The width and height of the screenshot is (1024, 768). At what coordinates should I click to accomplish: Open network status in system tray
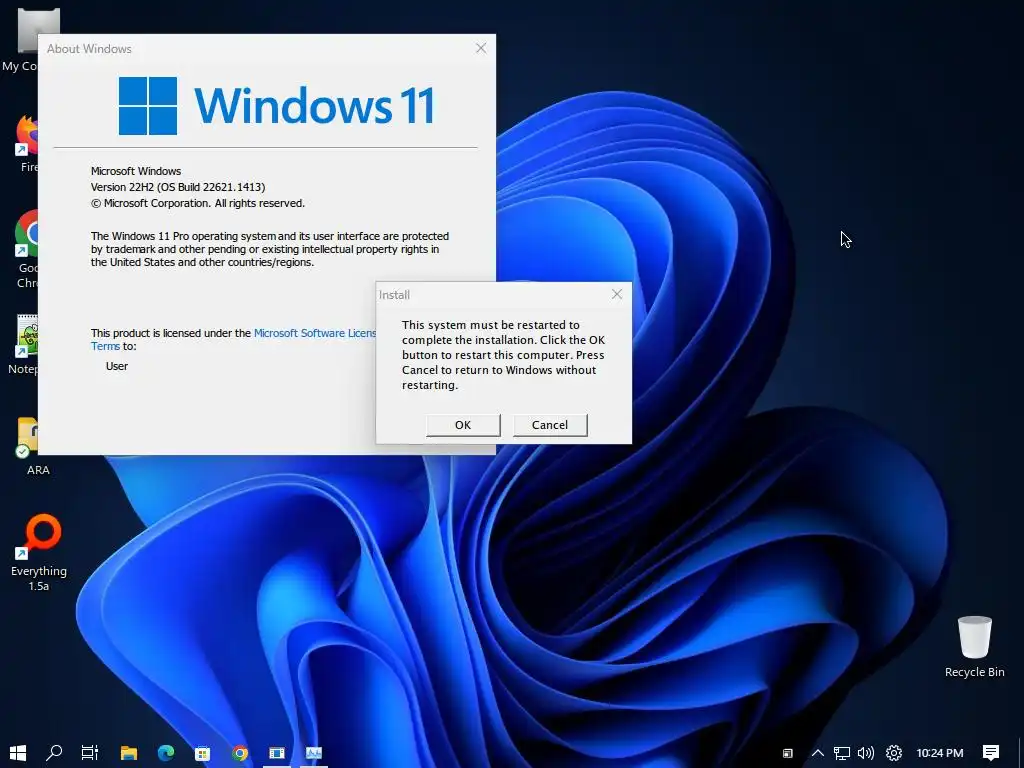(x=842, y=753)
